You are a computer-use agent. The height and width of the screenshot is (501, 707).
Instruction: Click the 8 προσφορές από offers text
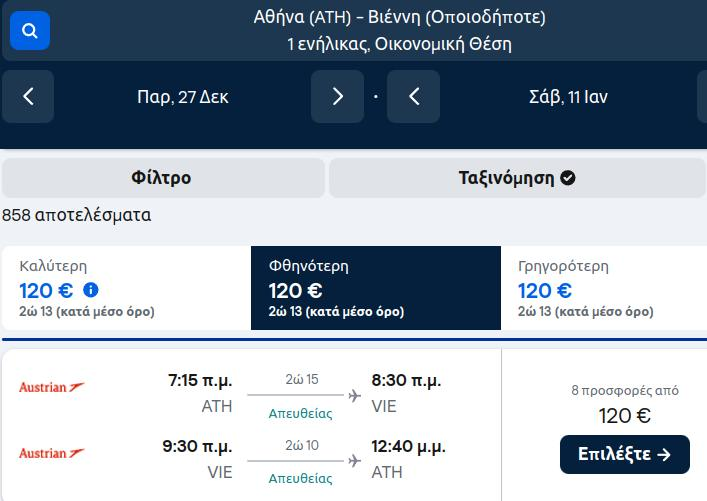click(625, 390)
